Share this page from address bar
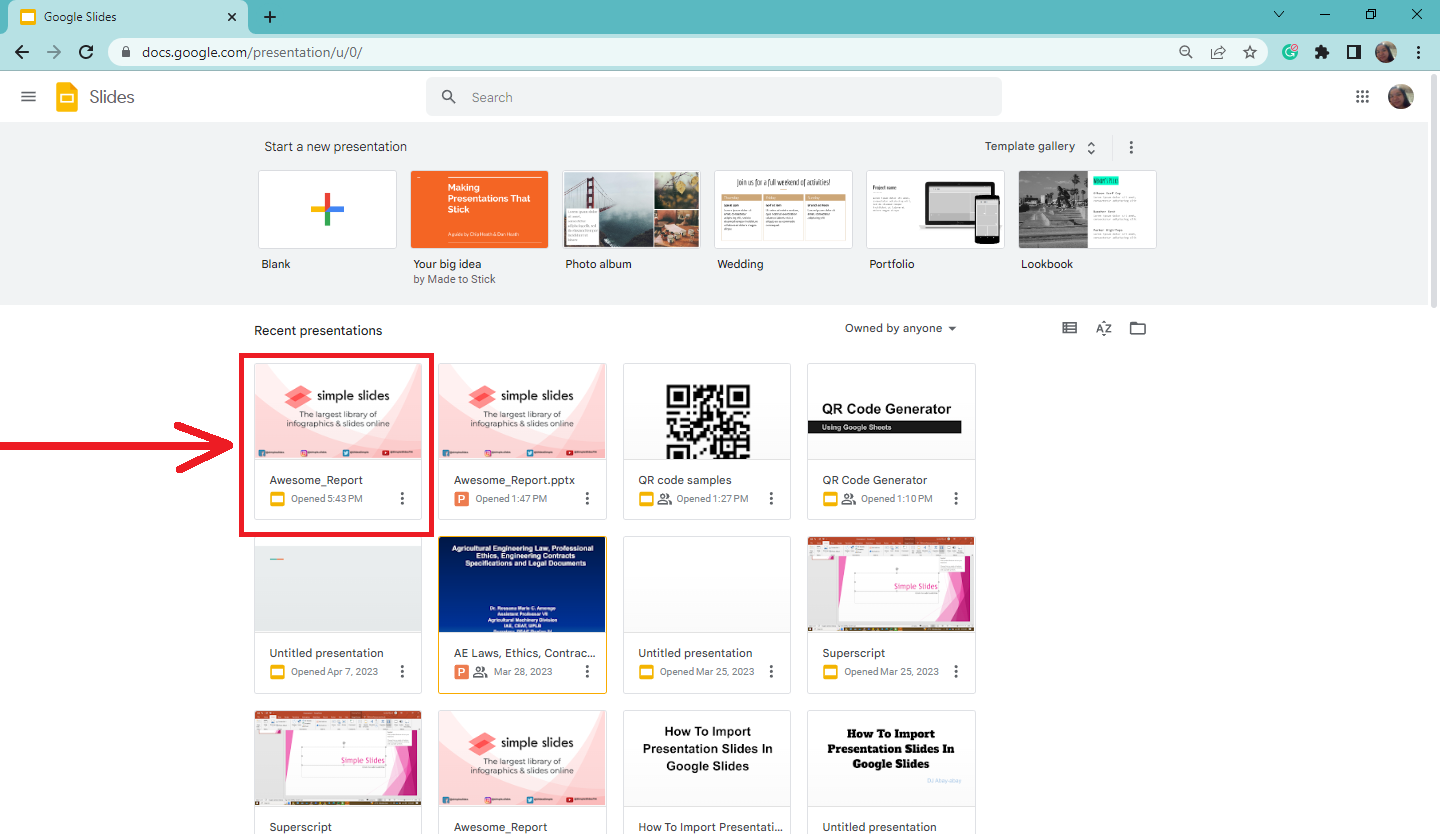Viewport: 1440px width, 834px height. (1218, 52)
